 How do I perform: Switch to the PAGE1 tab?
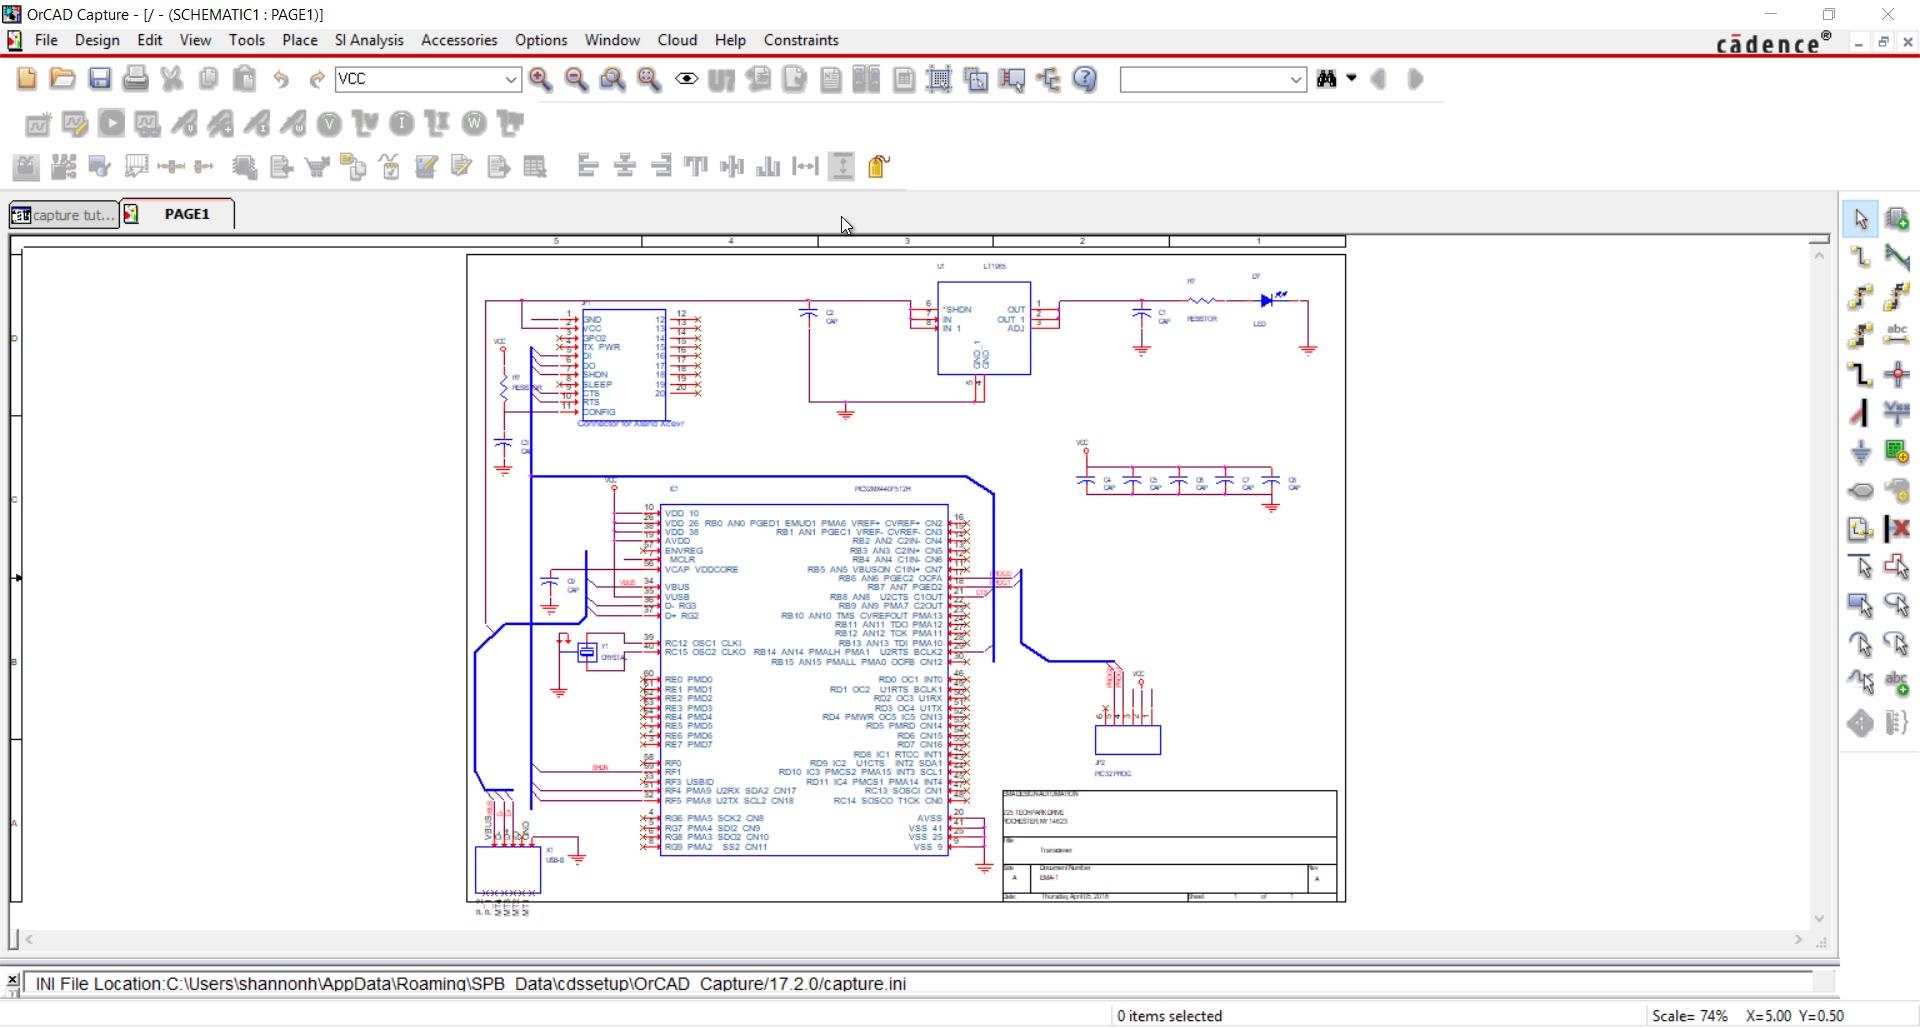click(x=186, y=213)
